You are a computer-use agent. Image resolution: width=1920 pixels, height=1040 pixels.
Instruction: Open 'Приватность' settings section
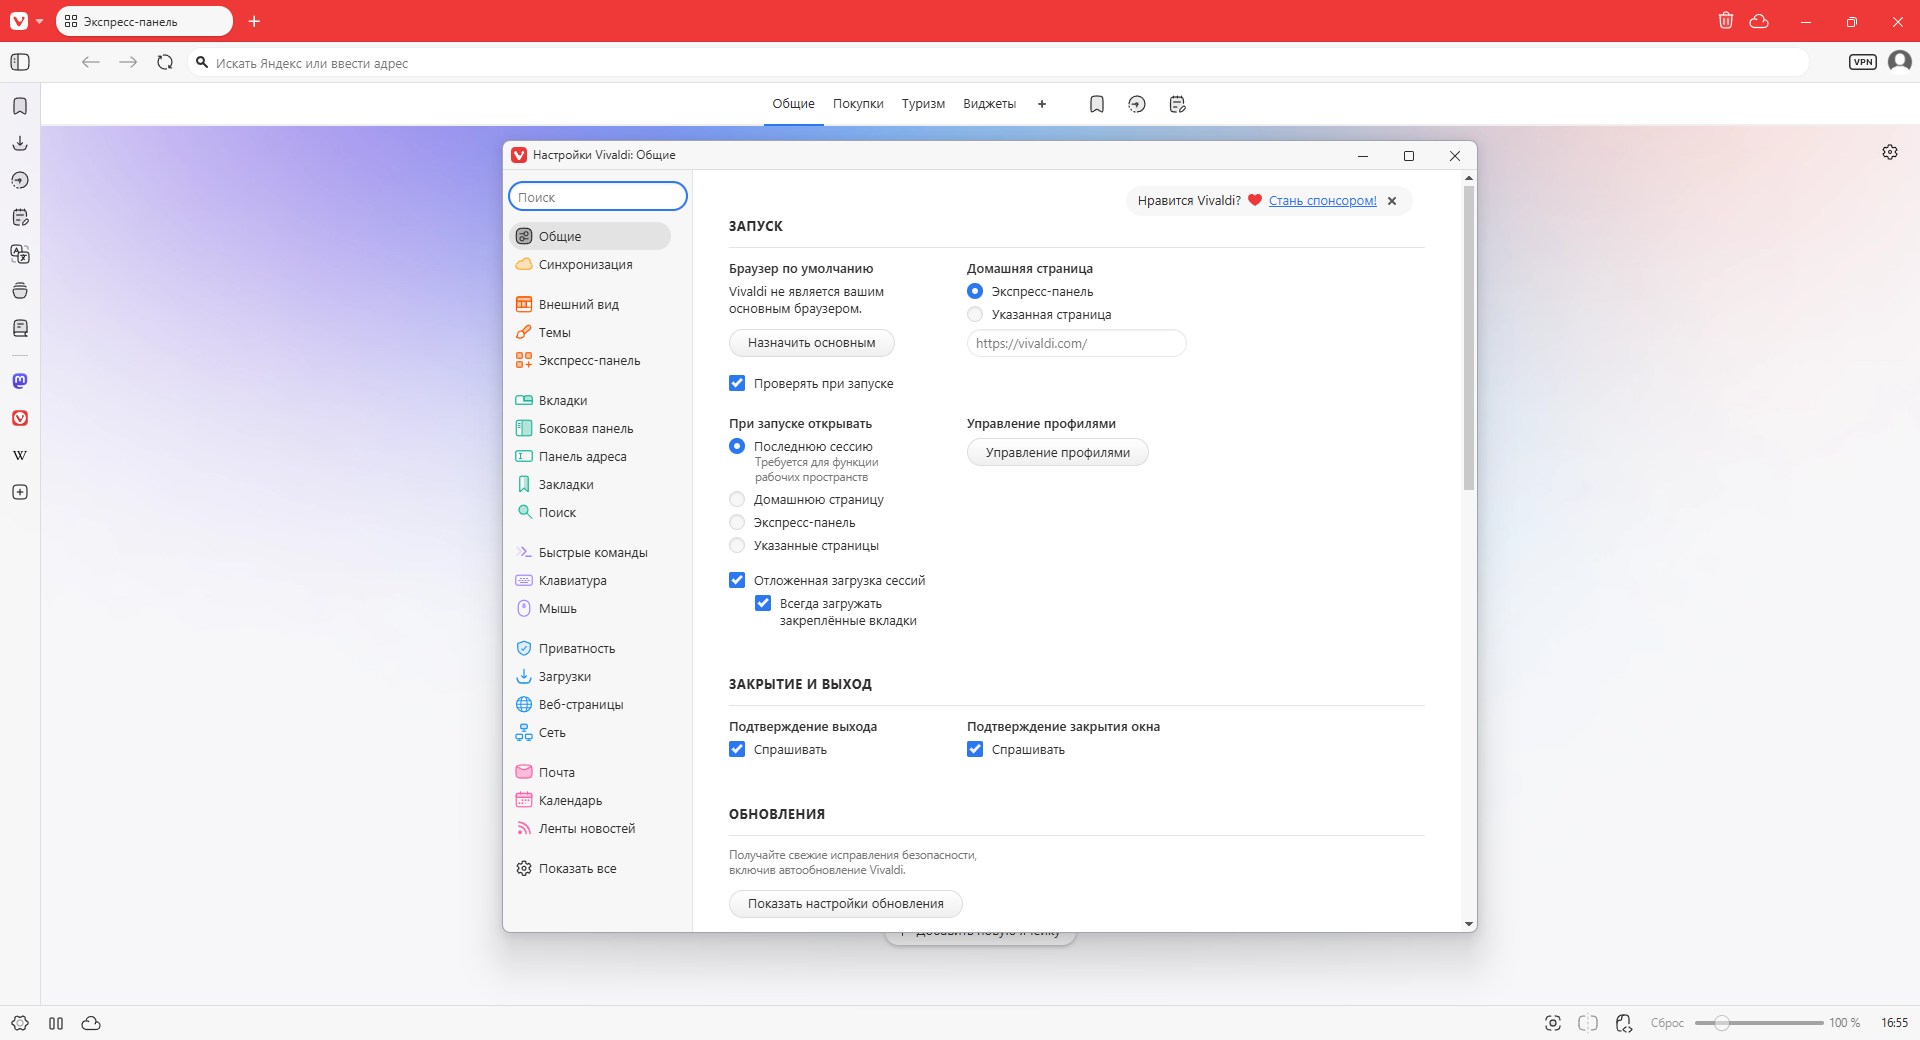pyautogui.click(x=577, y=648)
